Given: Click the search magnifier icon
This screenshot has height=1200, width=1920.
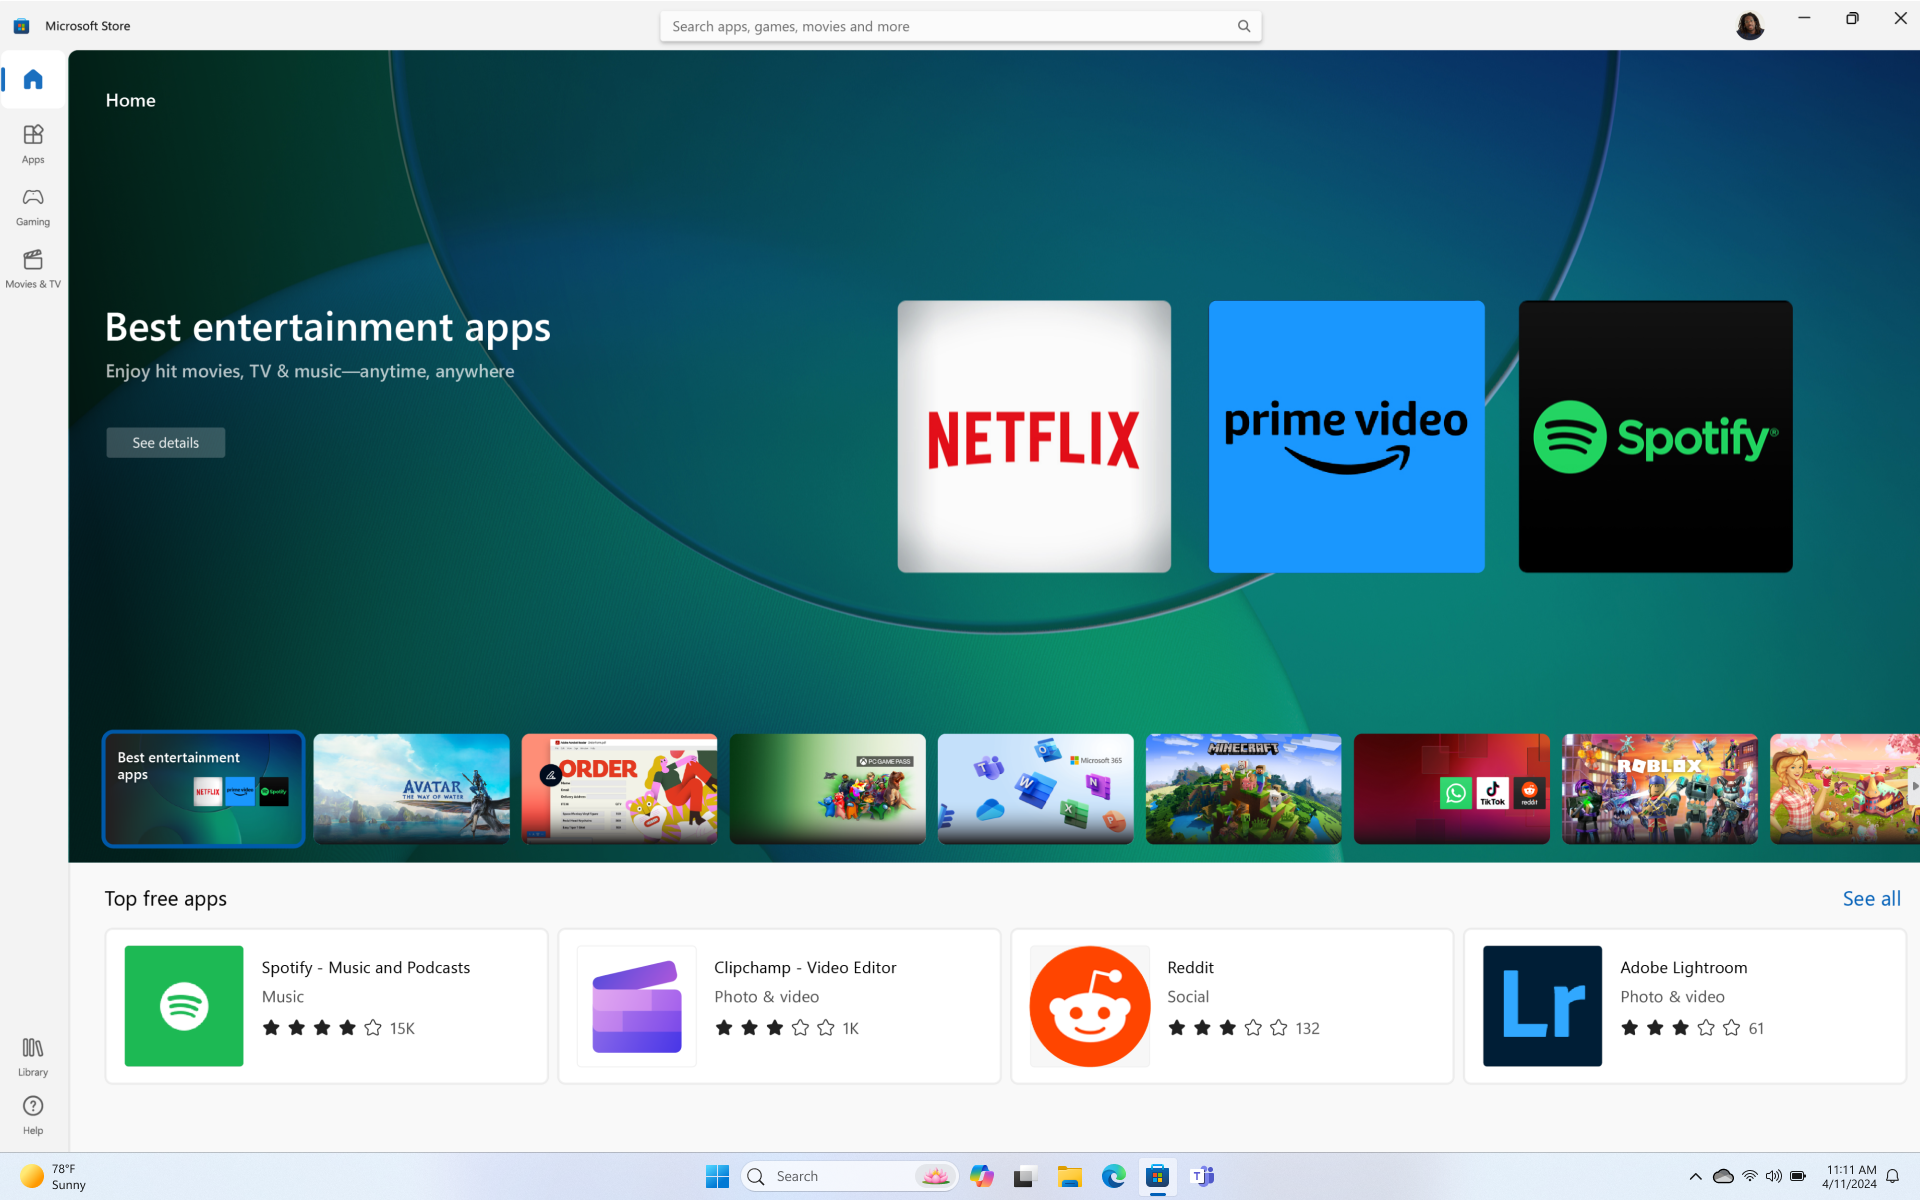Looking at the screenshot, I should (1244, 26).
